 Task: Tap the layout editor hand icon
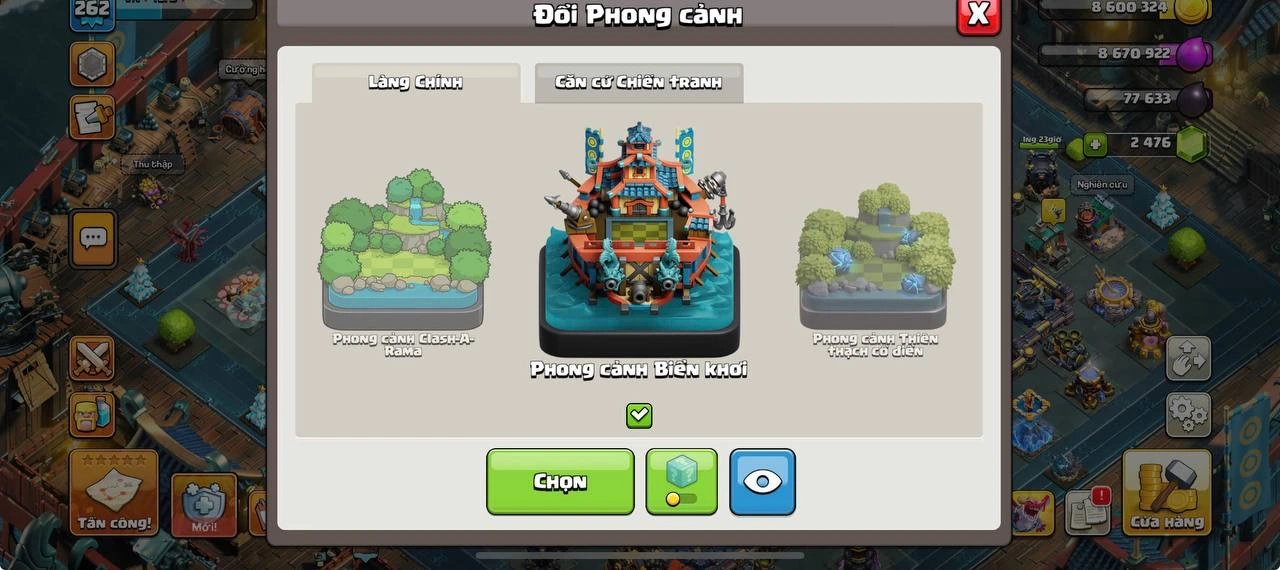(x=1188, y=358)
